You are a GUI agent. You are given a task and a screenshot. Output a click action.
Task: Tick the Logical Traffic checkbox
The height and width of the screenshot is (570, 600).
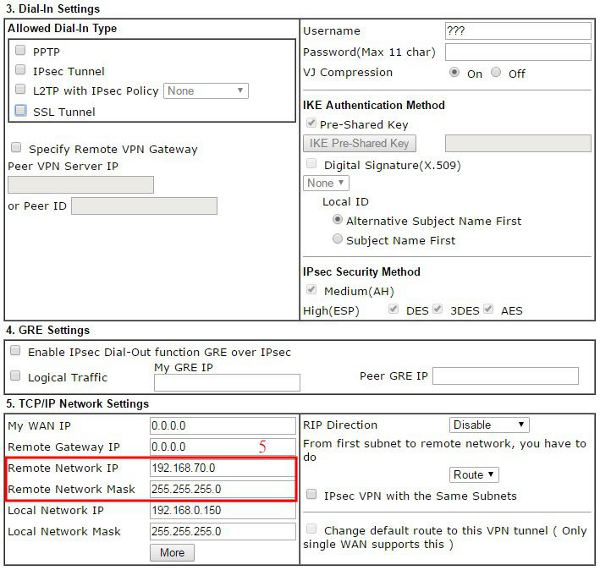[15, 376]
